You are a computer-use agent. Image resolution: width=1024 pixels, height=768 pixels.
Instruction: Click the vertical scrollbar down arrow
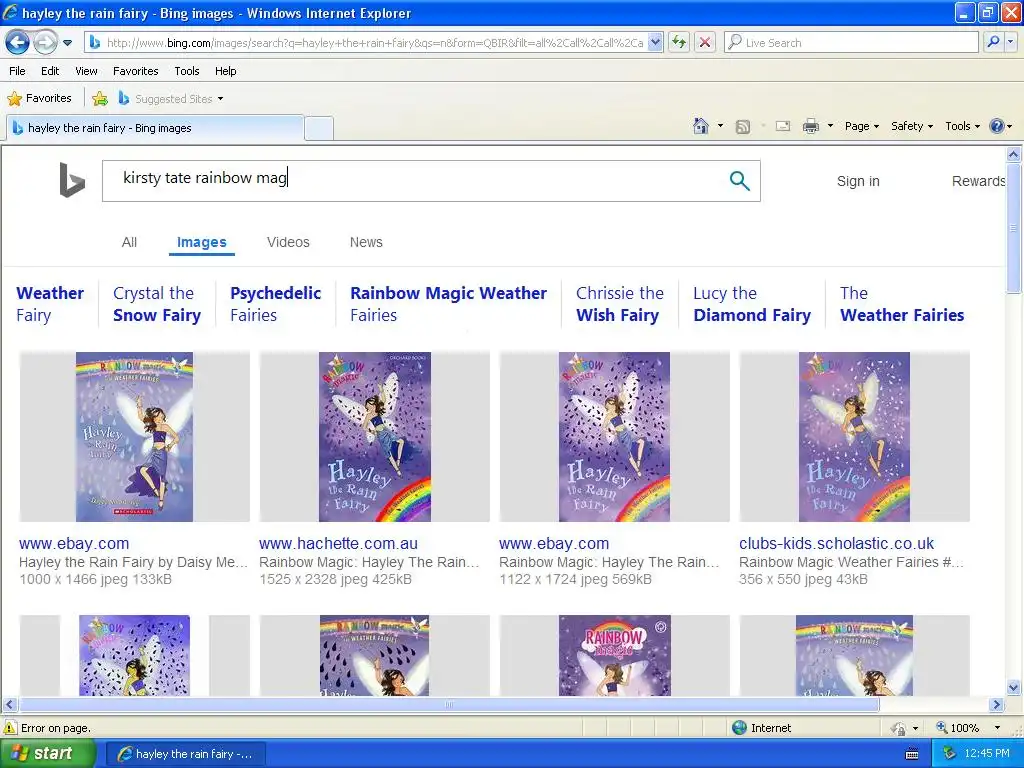pyautogui.click(x=1013, y=687)
